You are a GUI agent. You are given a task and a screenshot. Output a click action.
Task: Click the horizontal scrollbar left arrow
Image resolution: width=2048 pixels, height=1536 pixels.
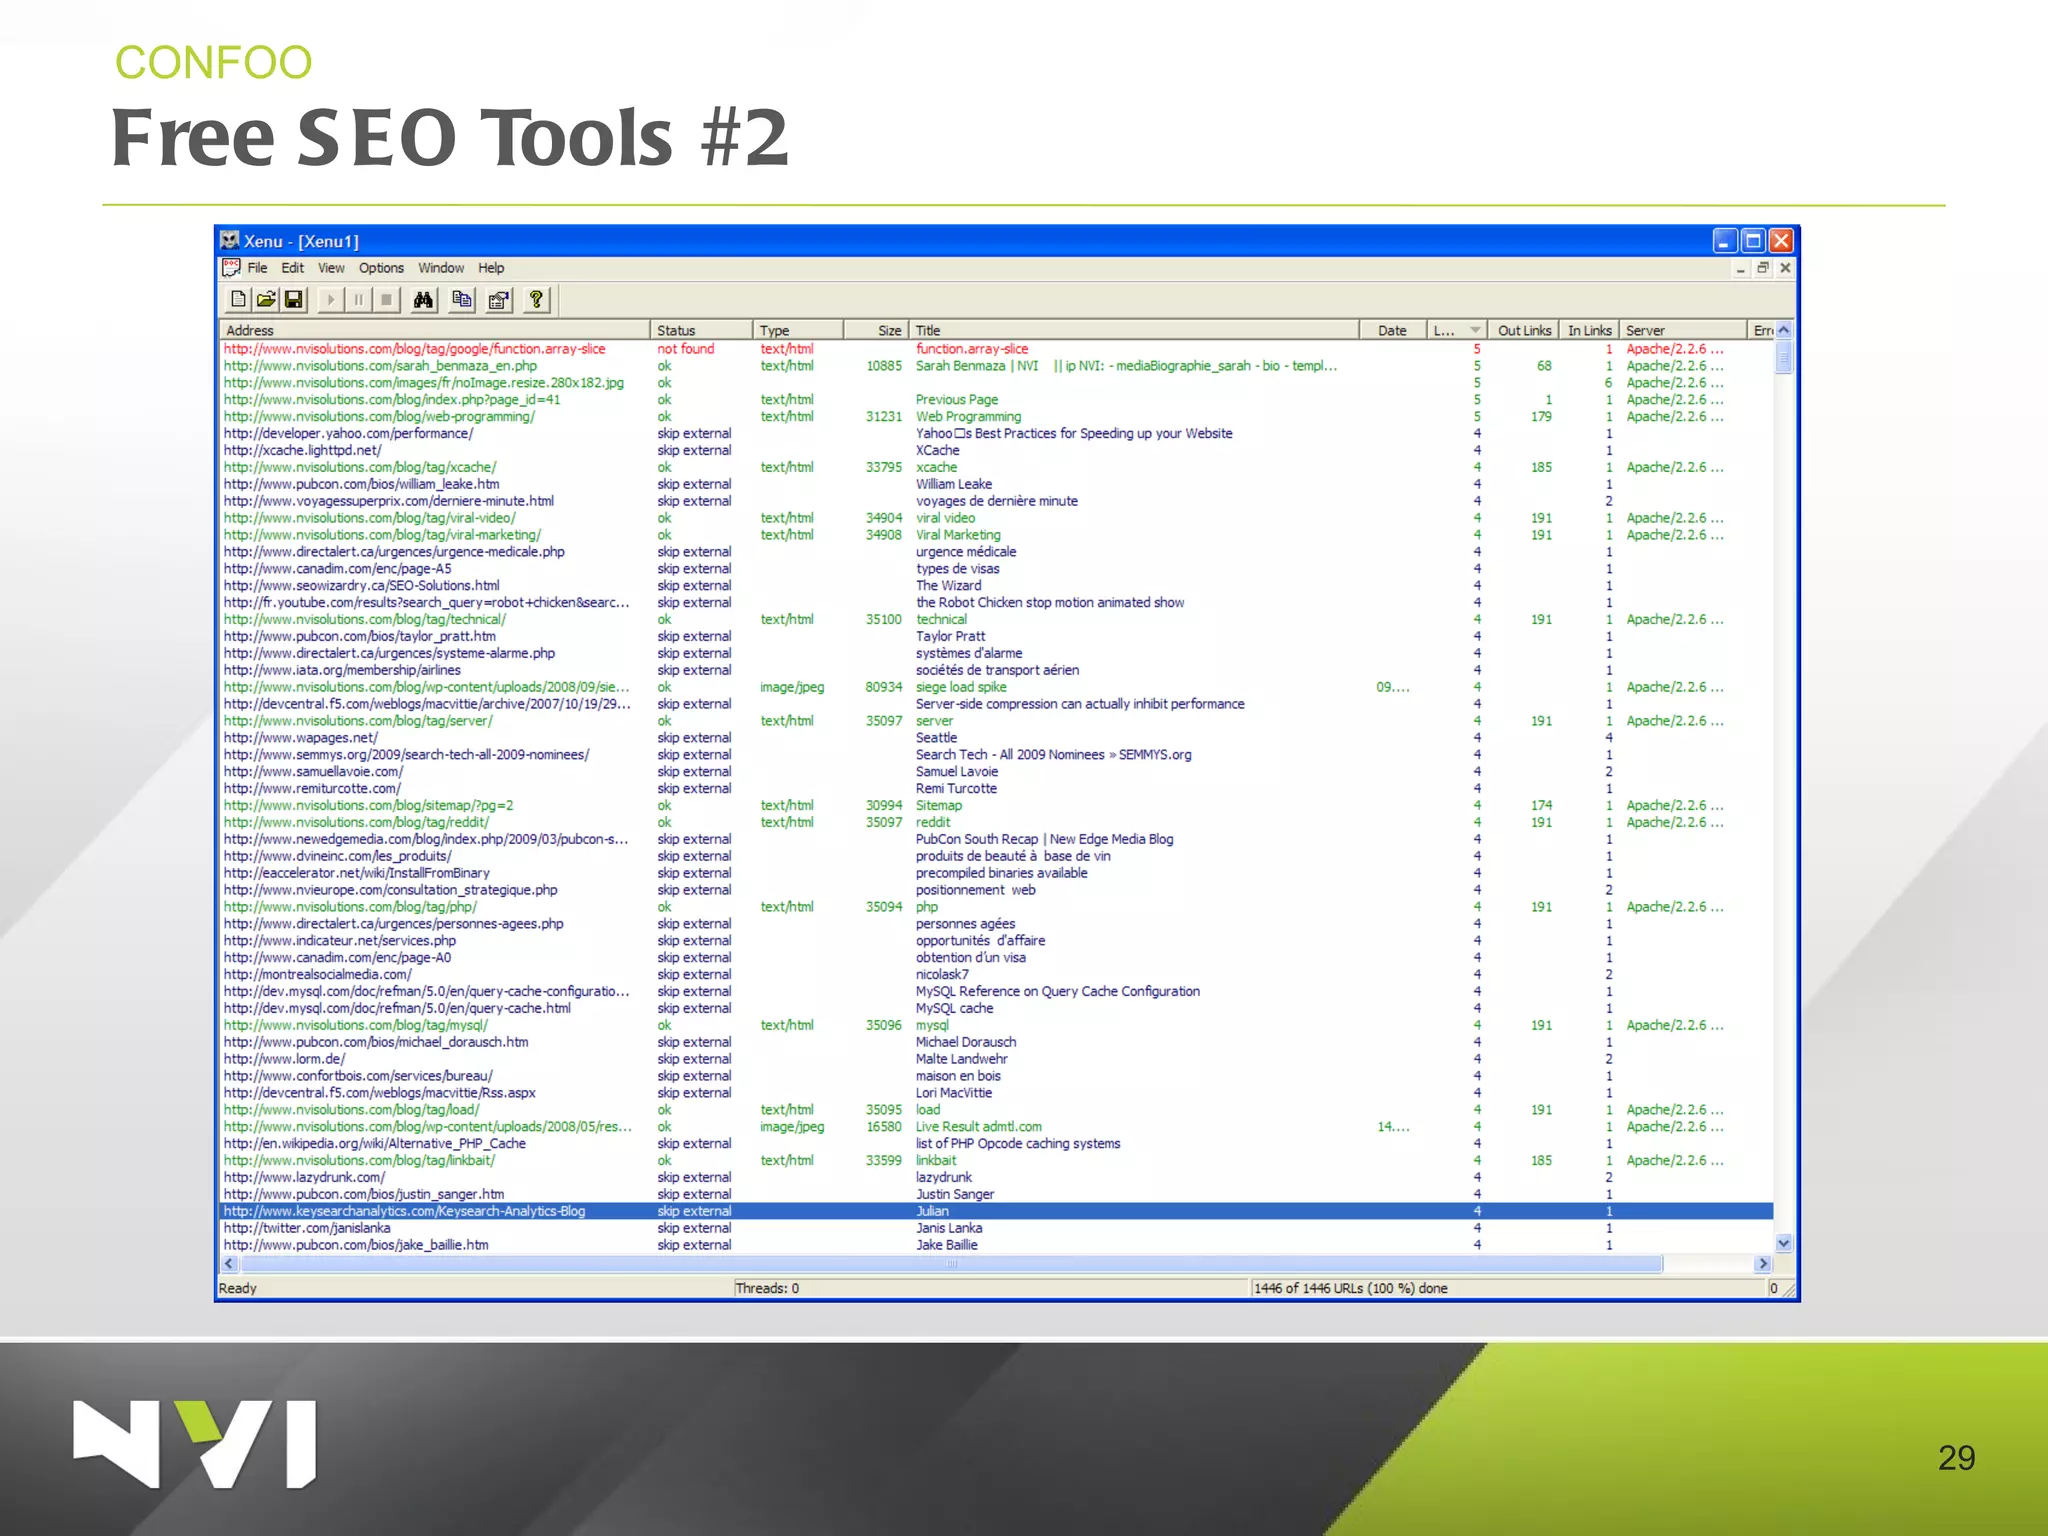pyautogui.click(x=229, y=1264)
